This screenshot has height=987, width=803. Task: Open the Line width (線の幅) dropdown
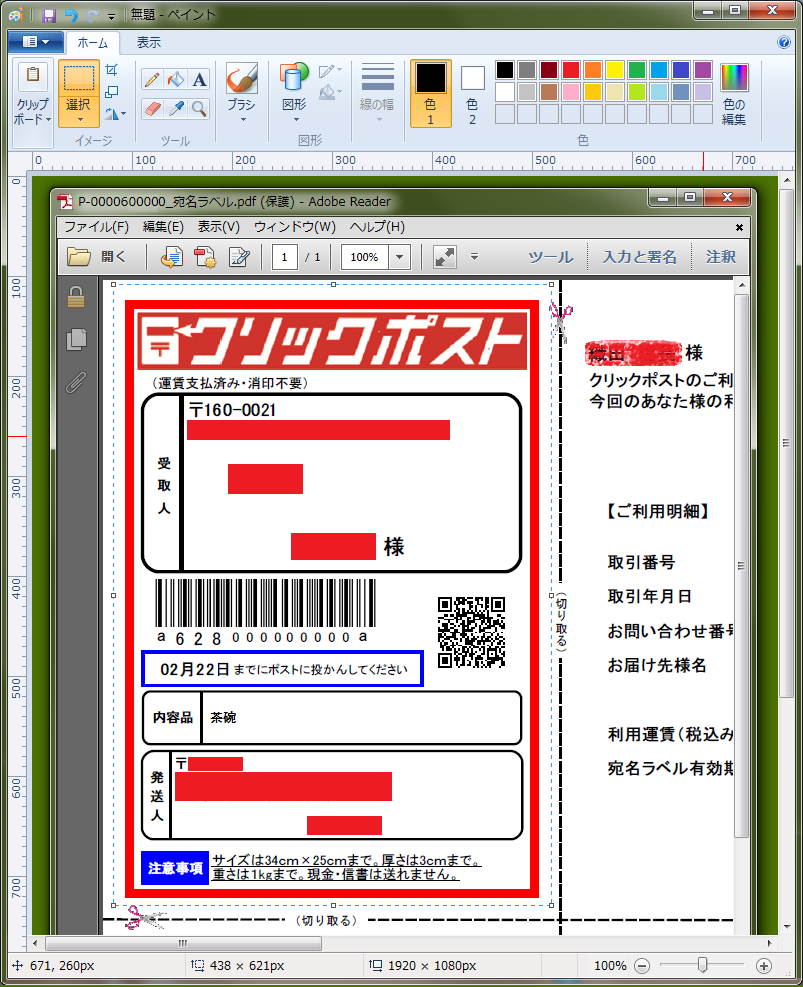pos(378,93)
